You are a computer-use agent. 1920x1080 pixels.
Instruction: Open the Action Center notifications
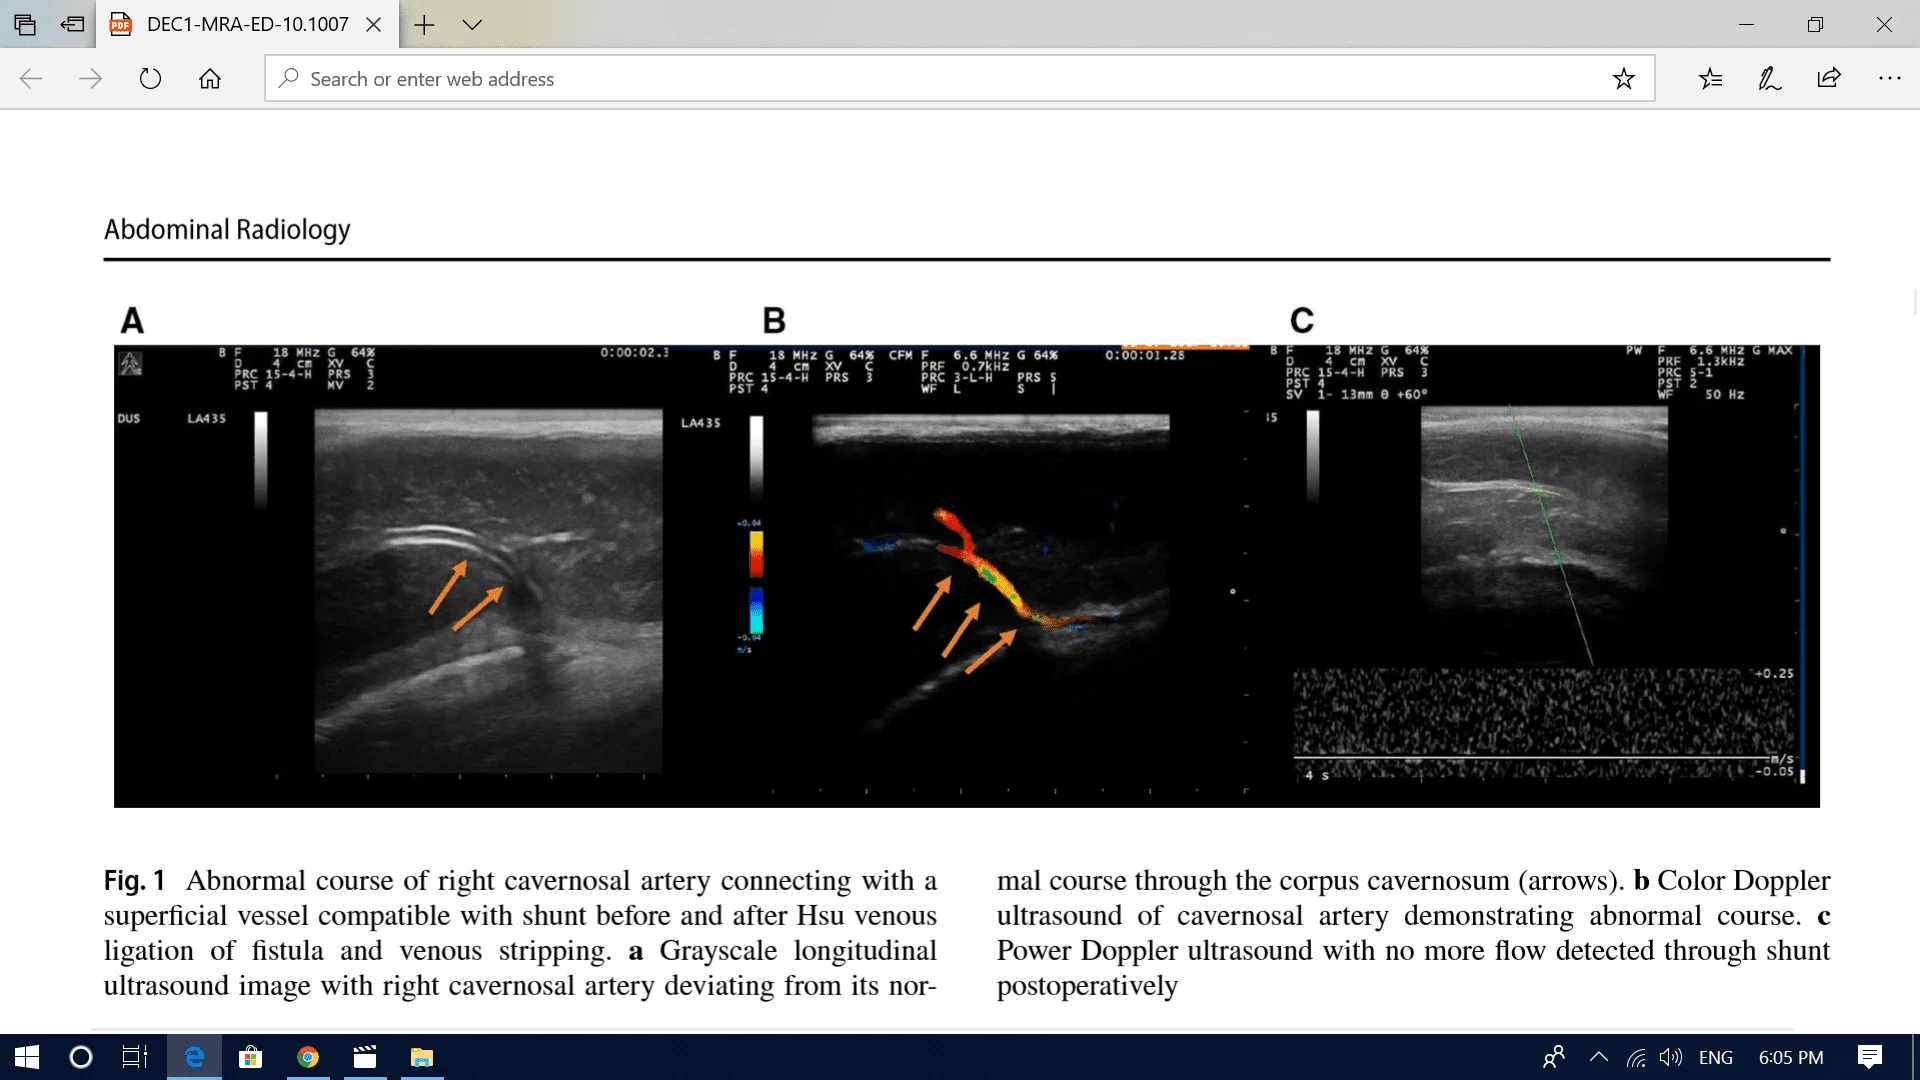1870,1057
